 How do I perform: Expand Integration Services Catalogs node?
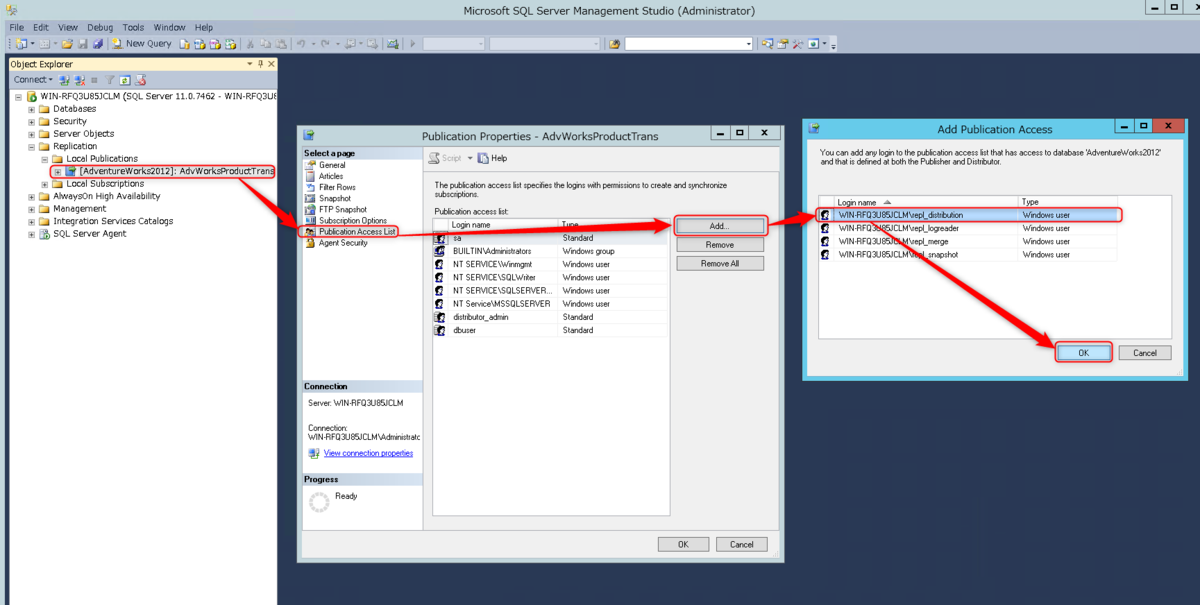coord(31,222)
